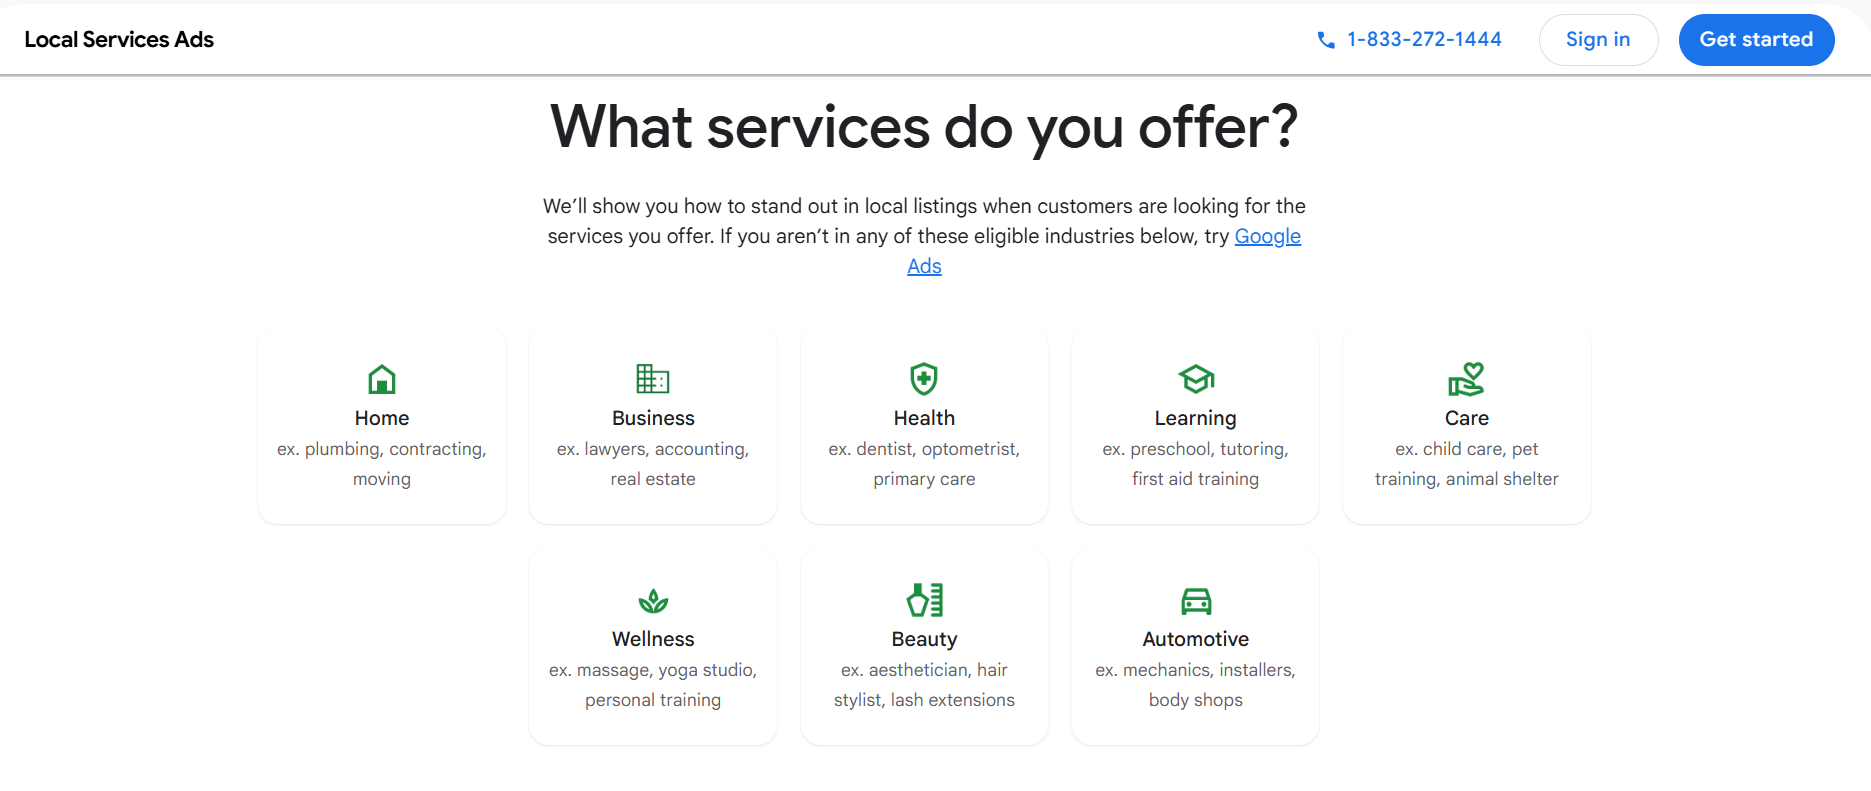The width and height of the screenshot is (1871, 791).
Task: Open the Local Services Ads logo link
Action: 119,39
